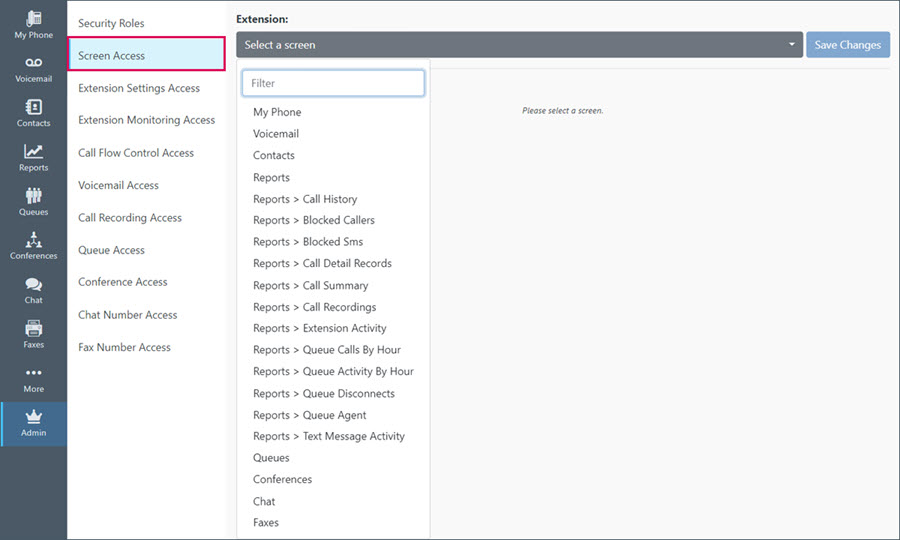This screenshot has width=900, height=540.
Task: Open the Chat bubble sidebar icon
Action: [x=33, y=284]
